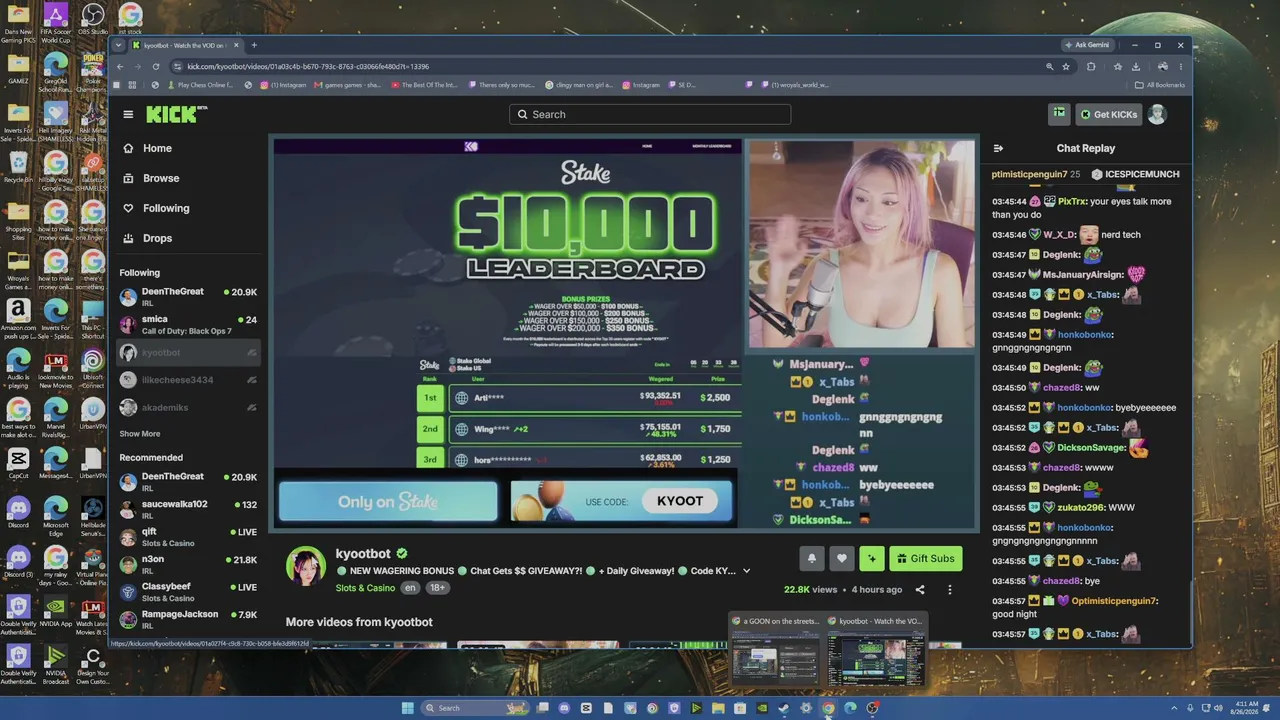Image resolution: width=1280 pixels, height=720 pixels.
Task: Open the green shop icon beside Get KICKs
Action: tap(1059, 114)
